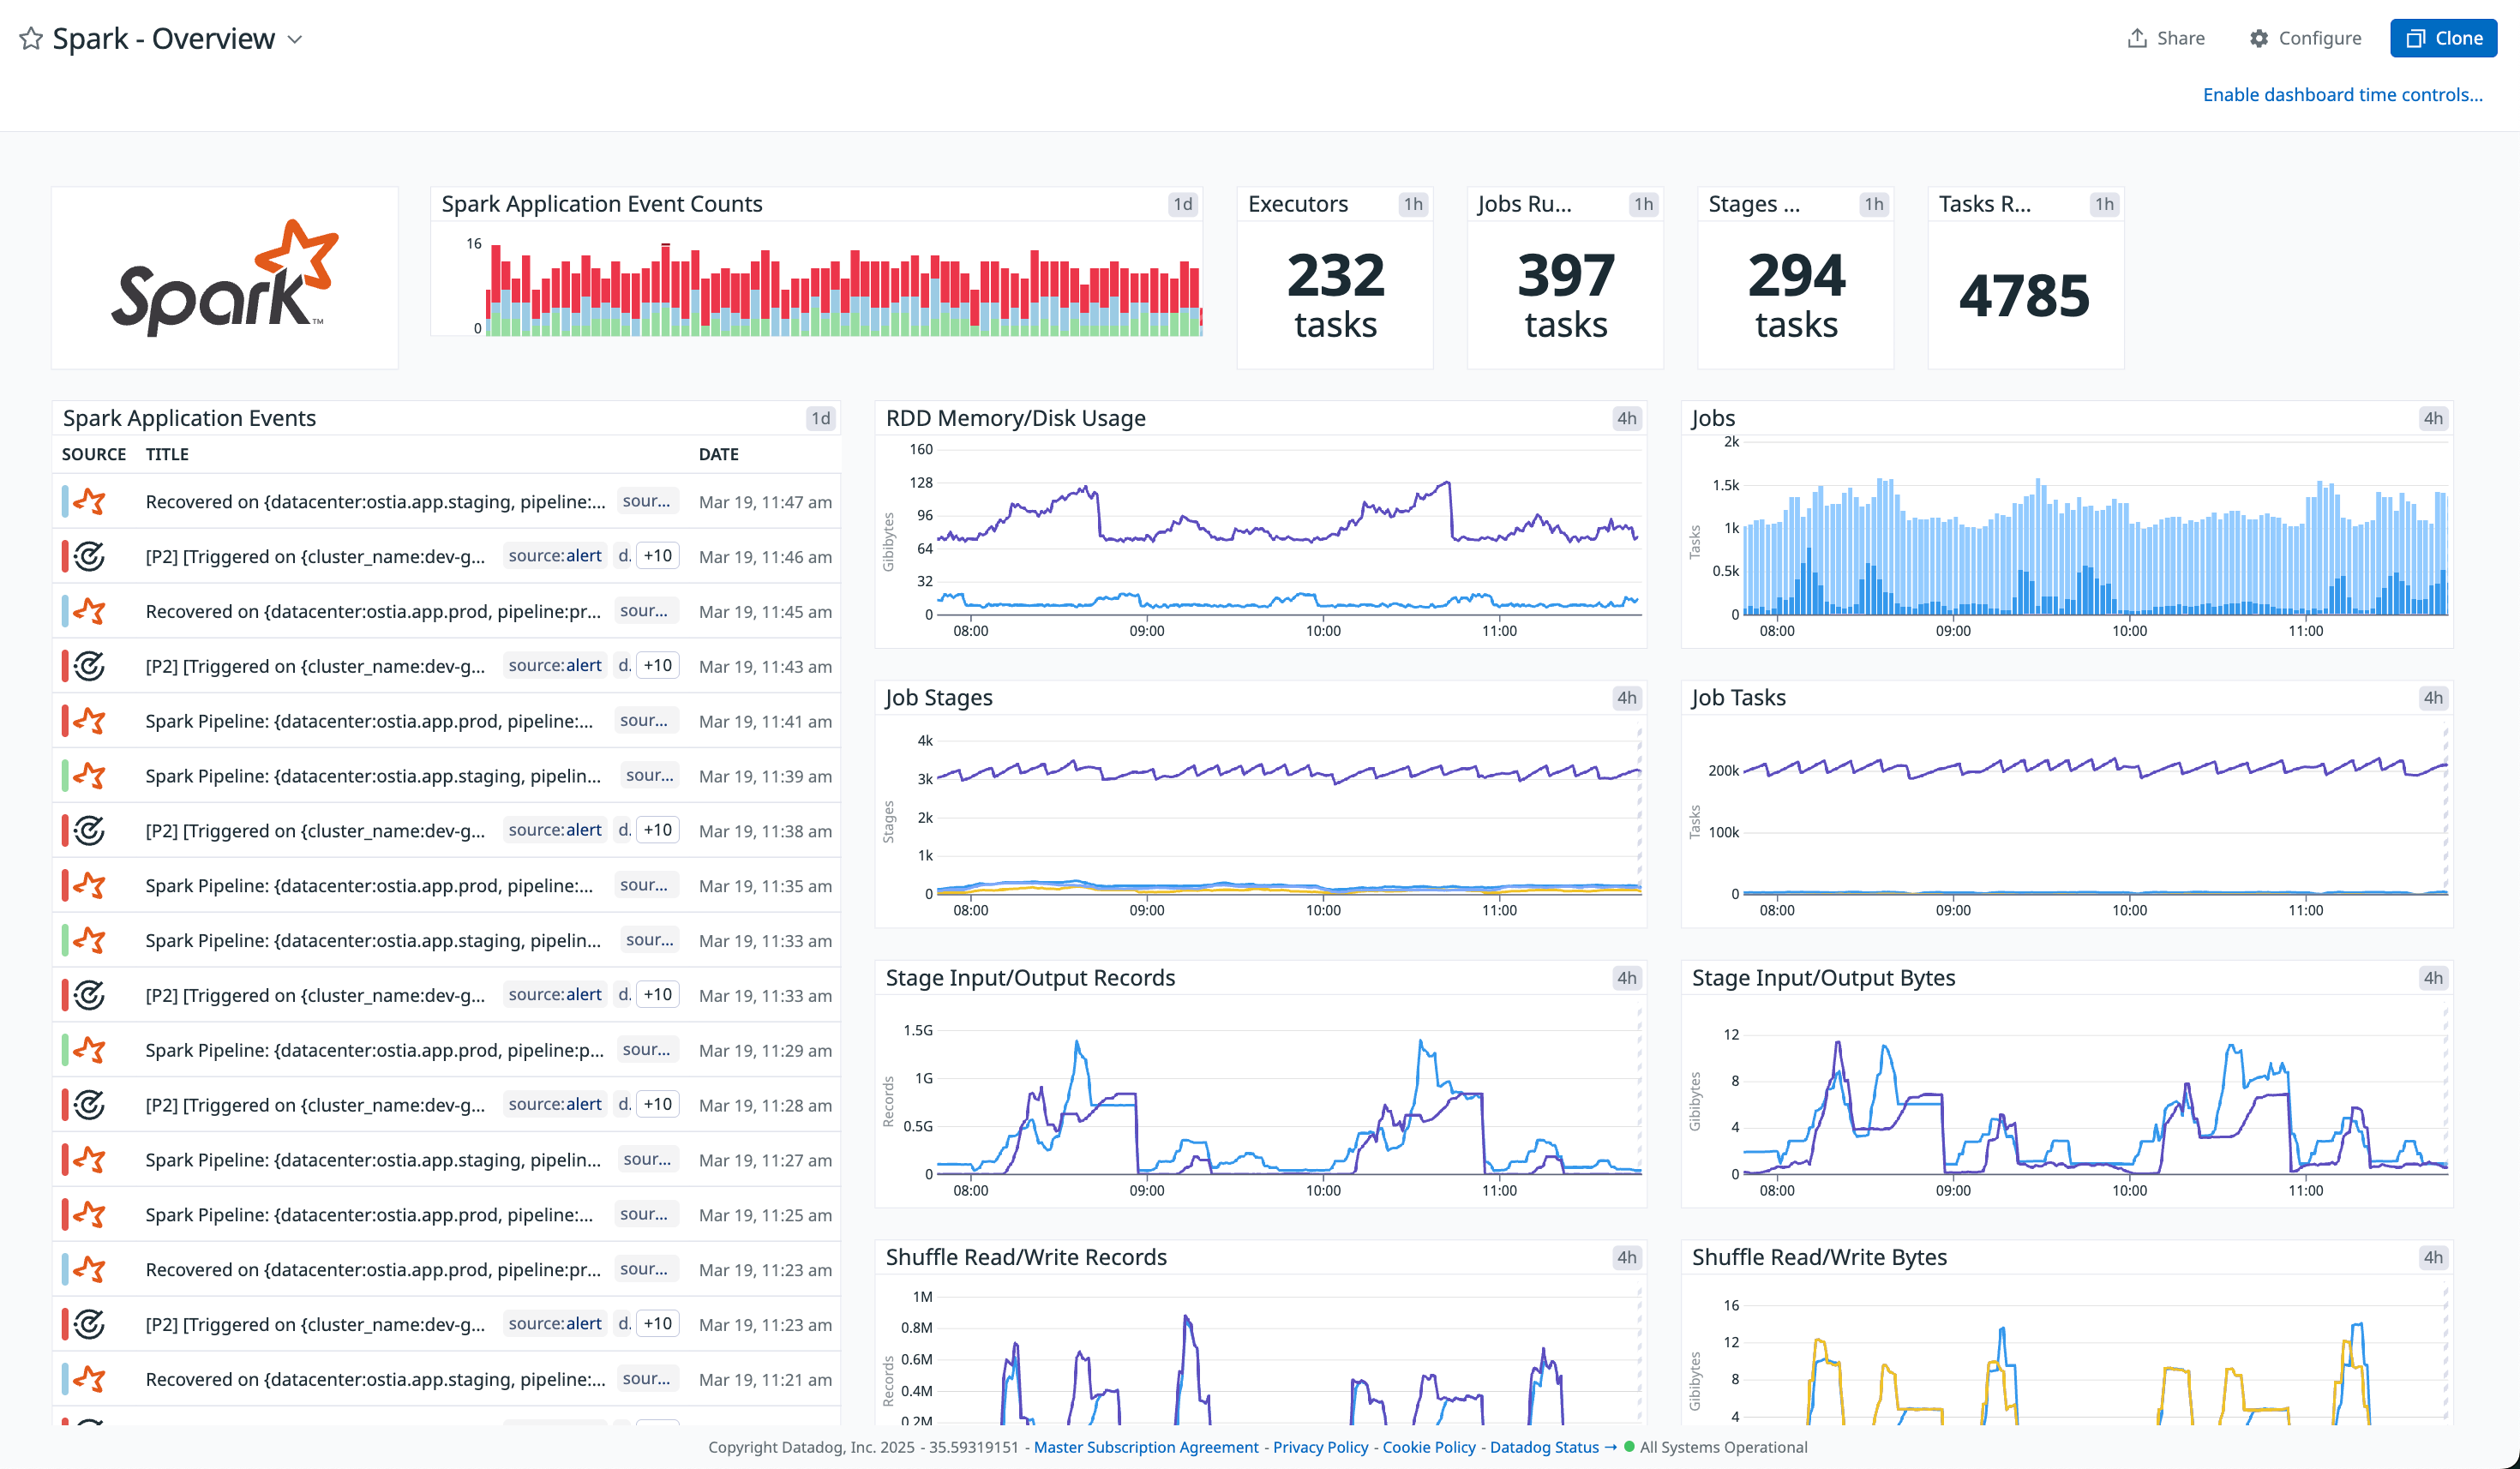Viewport: 2520px width, 1469px height.
Task: Star the Spark - Overview dashboard
Action: click(31, 39)
